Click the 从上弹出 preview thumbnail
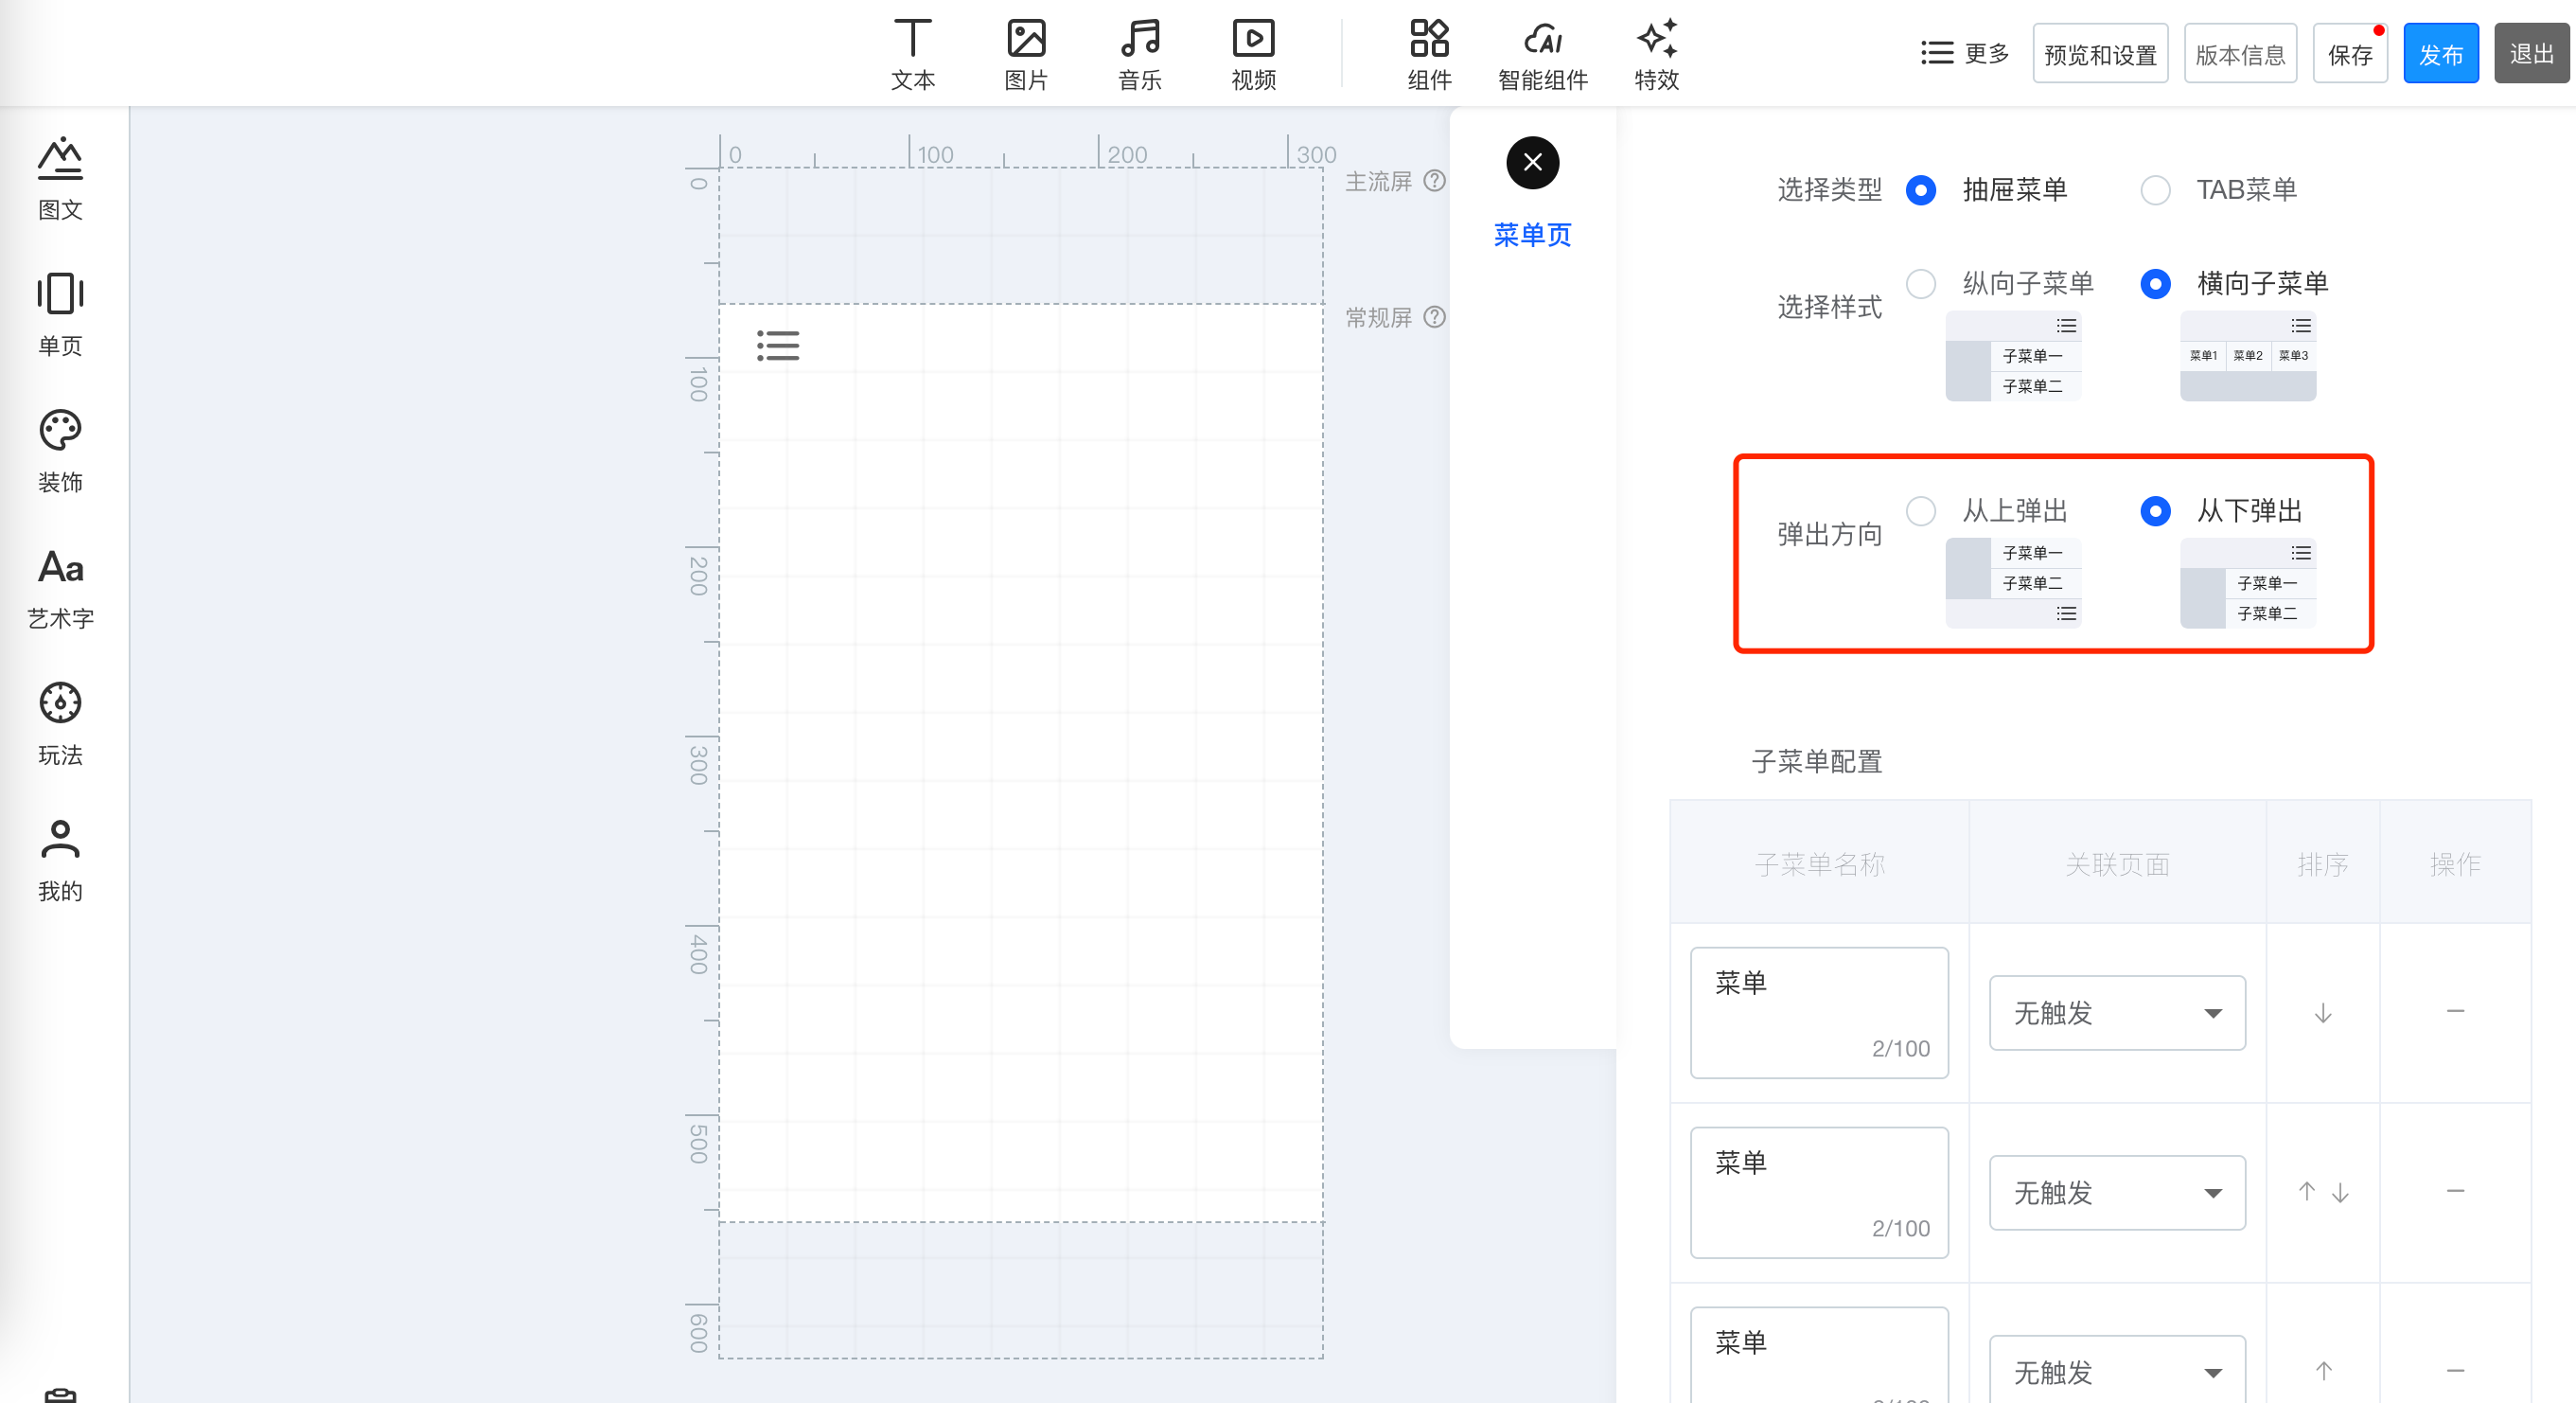This screenshot has width=2576, height=1403. click(x=2013, y=583)
